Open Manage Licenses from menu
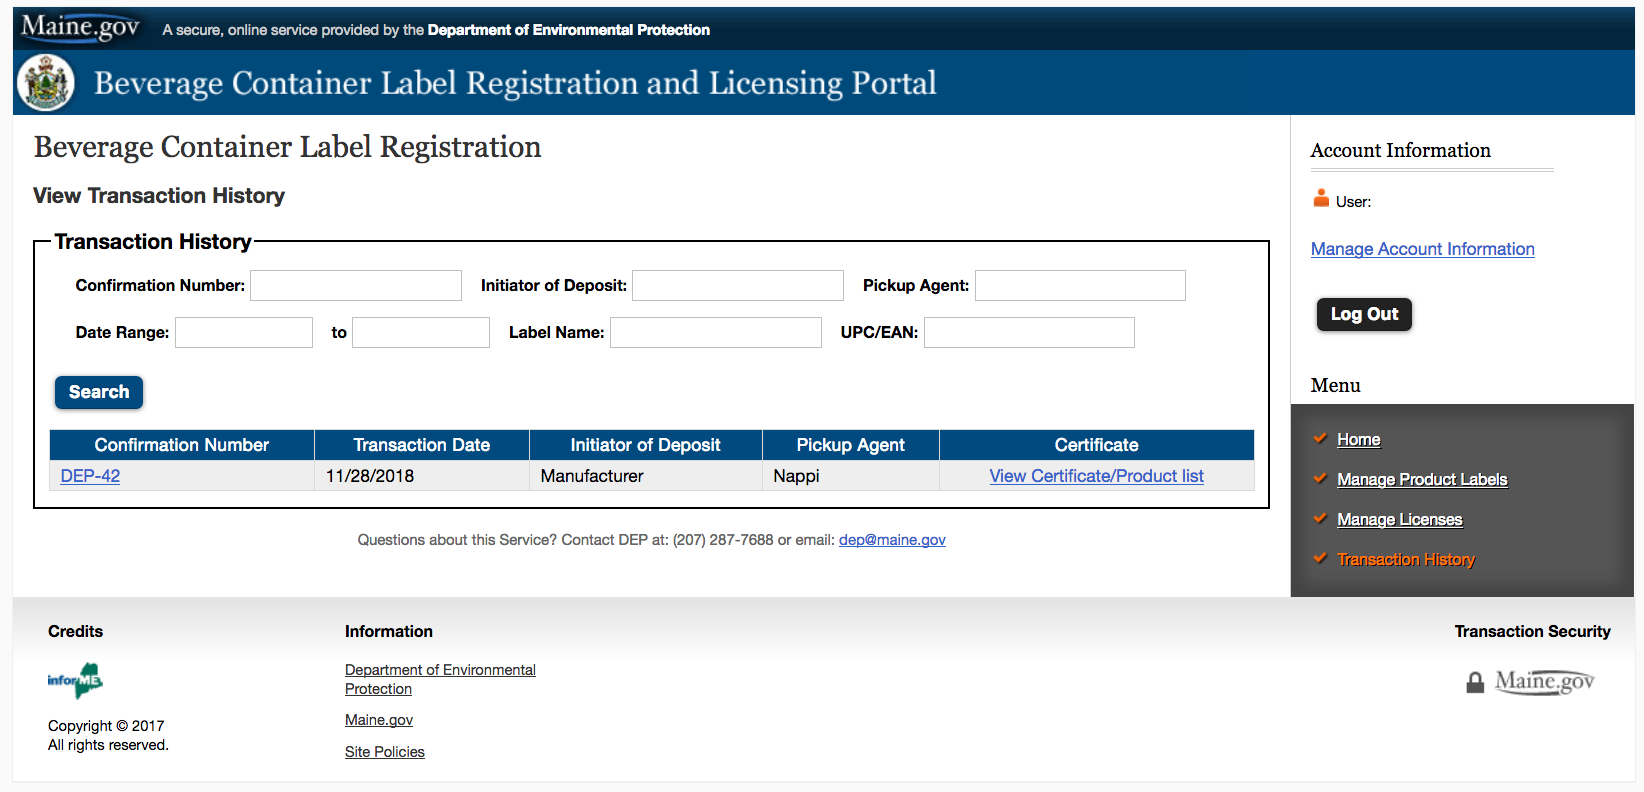Viewport: 1644px width, 792px height. pyautogui.click(x=1399, y=519)
